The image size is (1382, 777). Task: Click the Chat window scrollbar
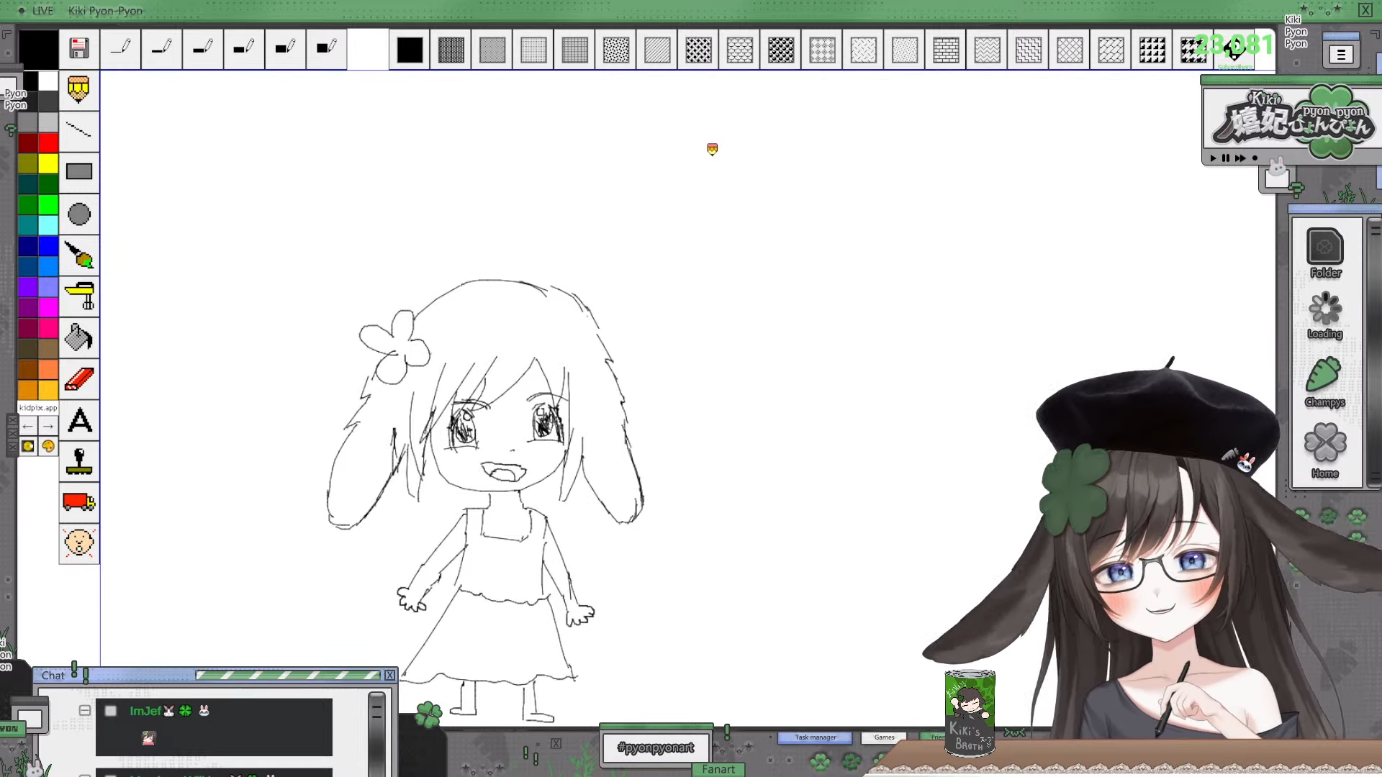pos(377,732)
